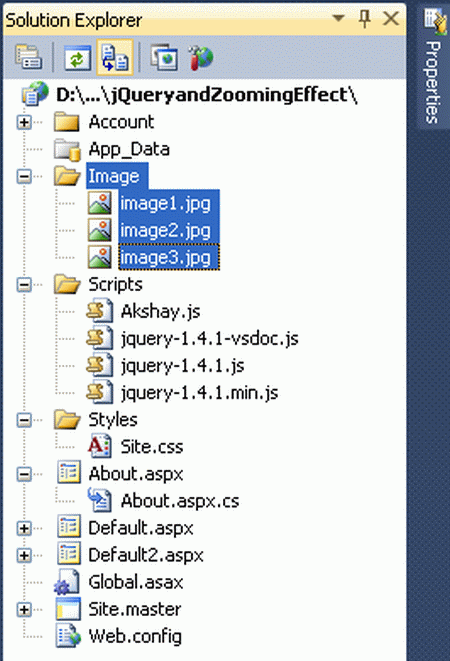Open the Solution Explorer window position dropdown
450x661 pixels.
[338, 18]
